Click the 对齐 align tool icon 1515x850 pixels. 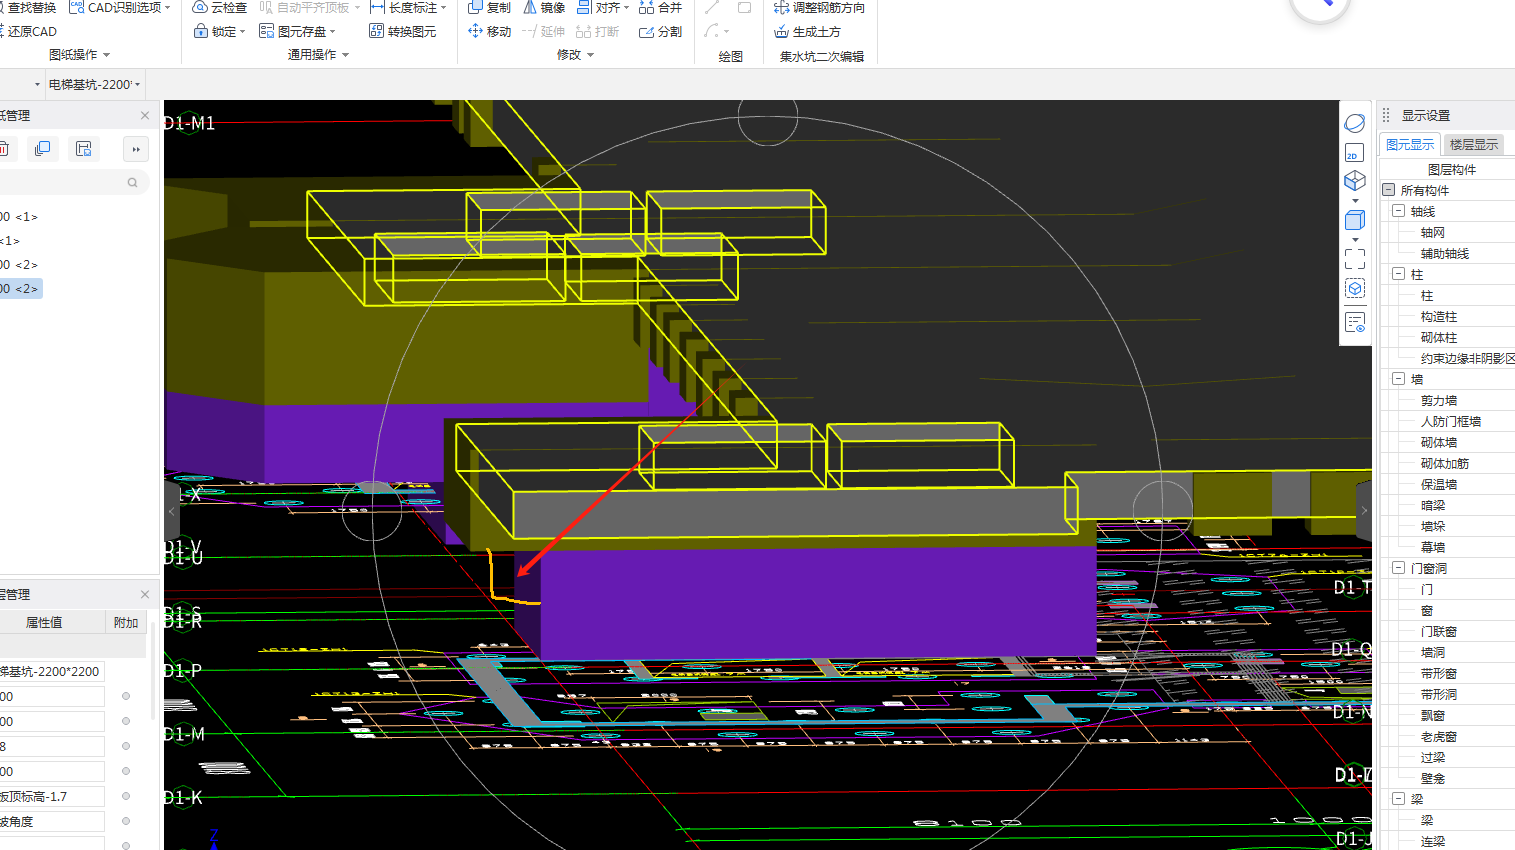coord(584,7)
